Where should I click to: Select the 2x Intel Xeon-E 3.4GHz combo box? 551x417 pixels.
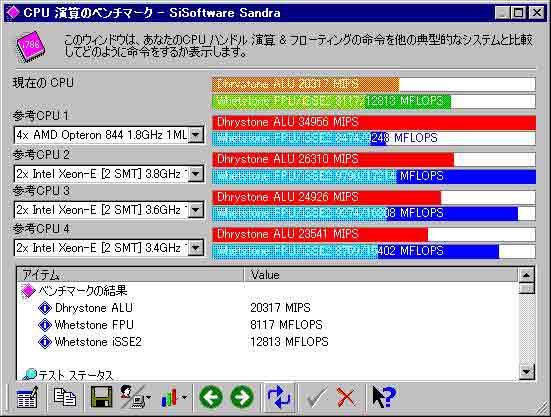point(109,248)
